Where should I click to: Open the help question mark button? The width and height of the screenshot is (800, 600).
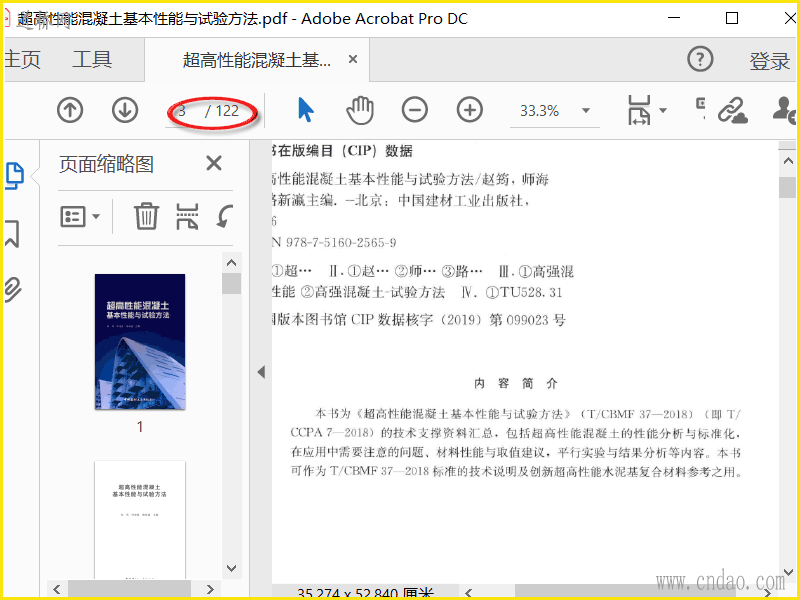pyautogui.click(x=700, y=59)
